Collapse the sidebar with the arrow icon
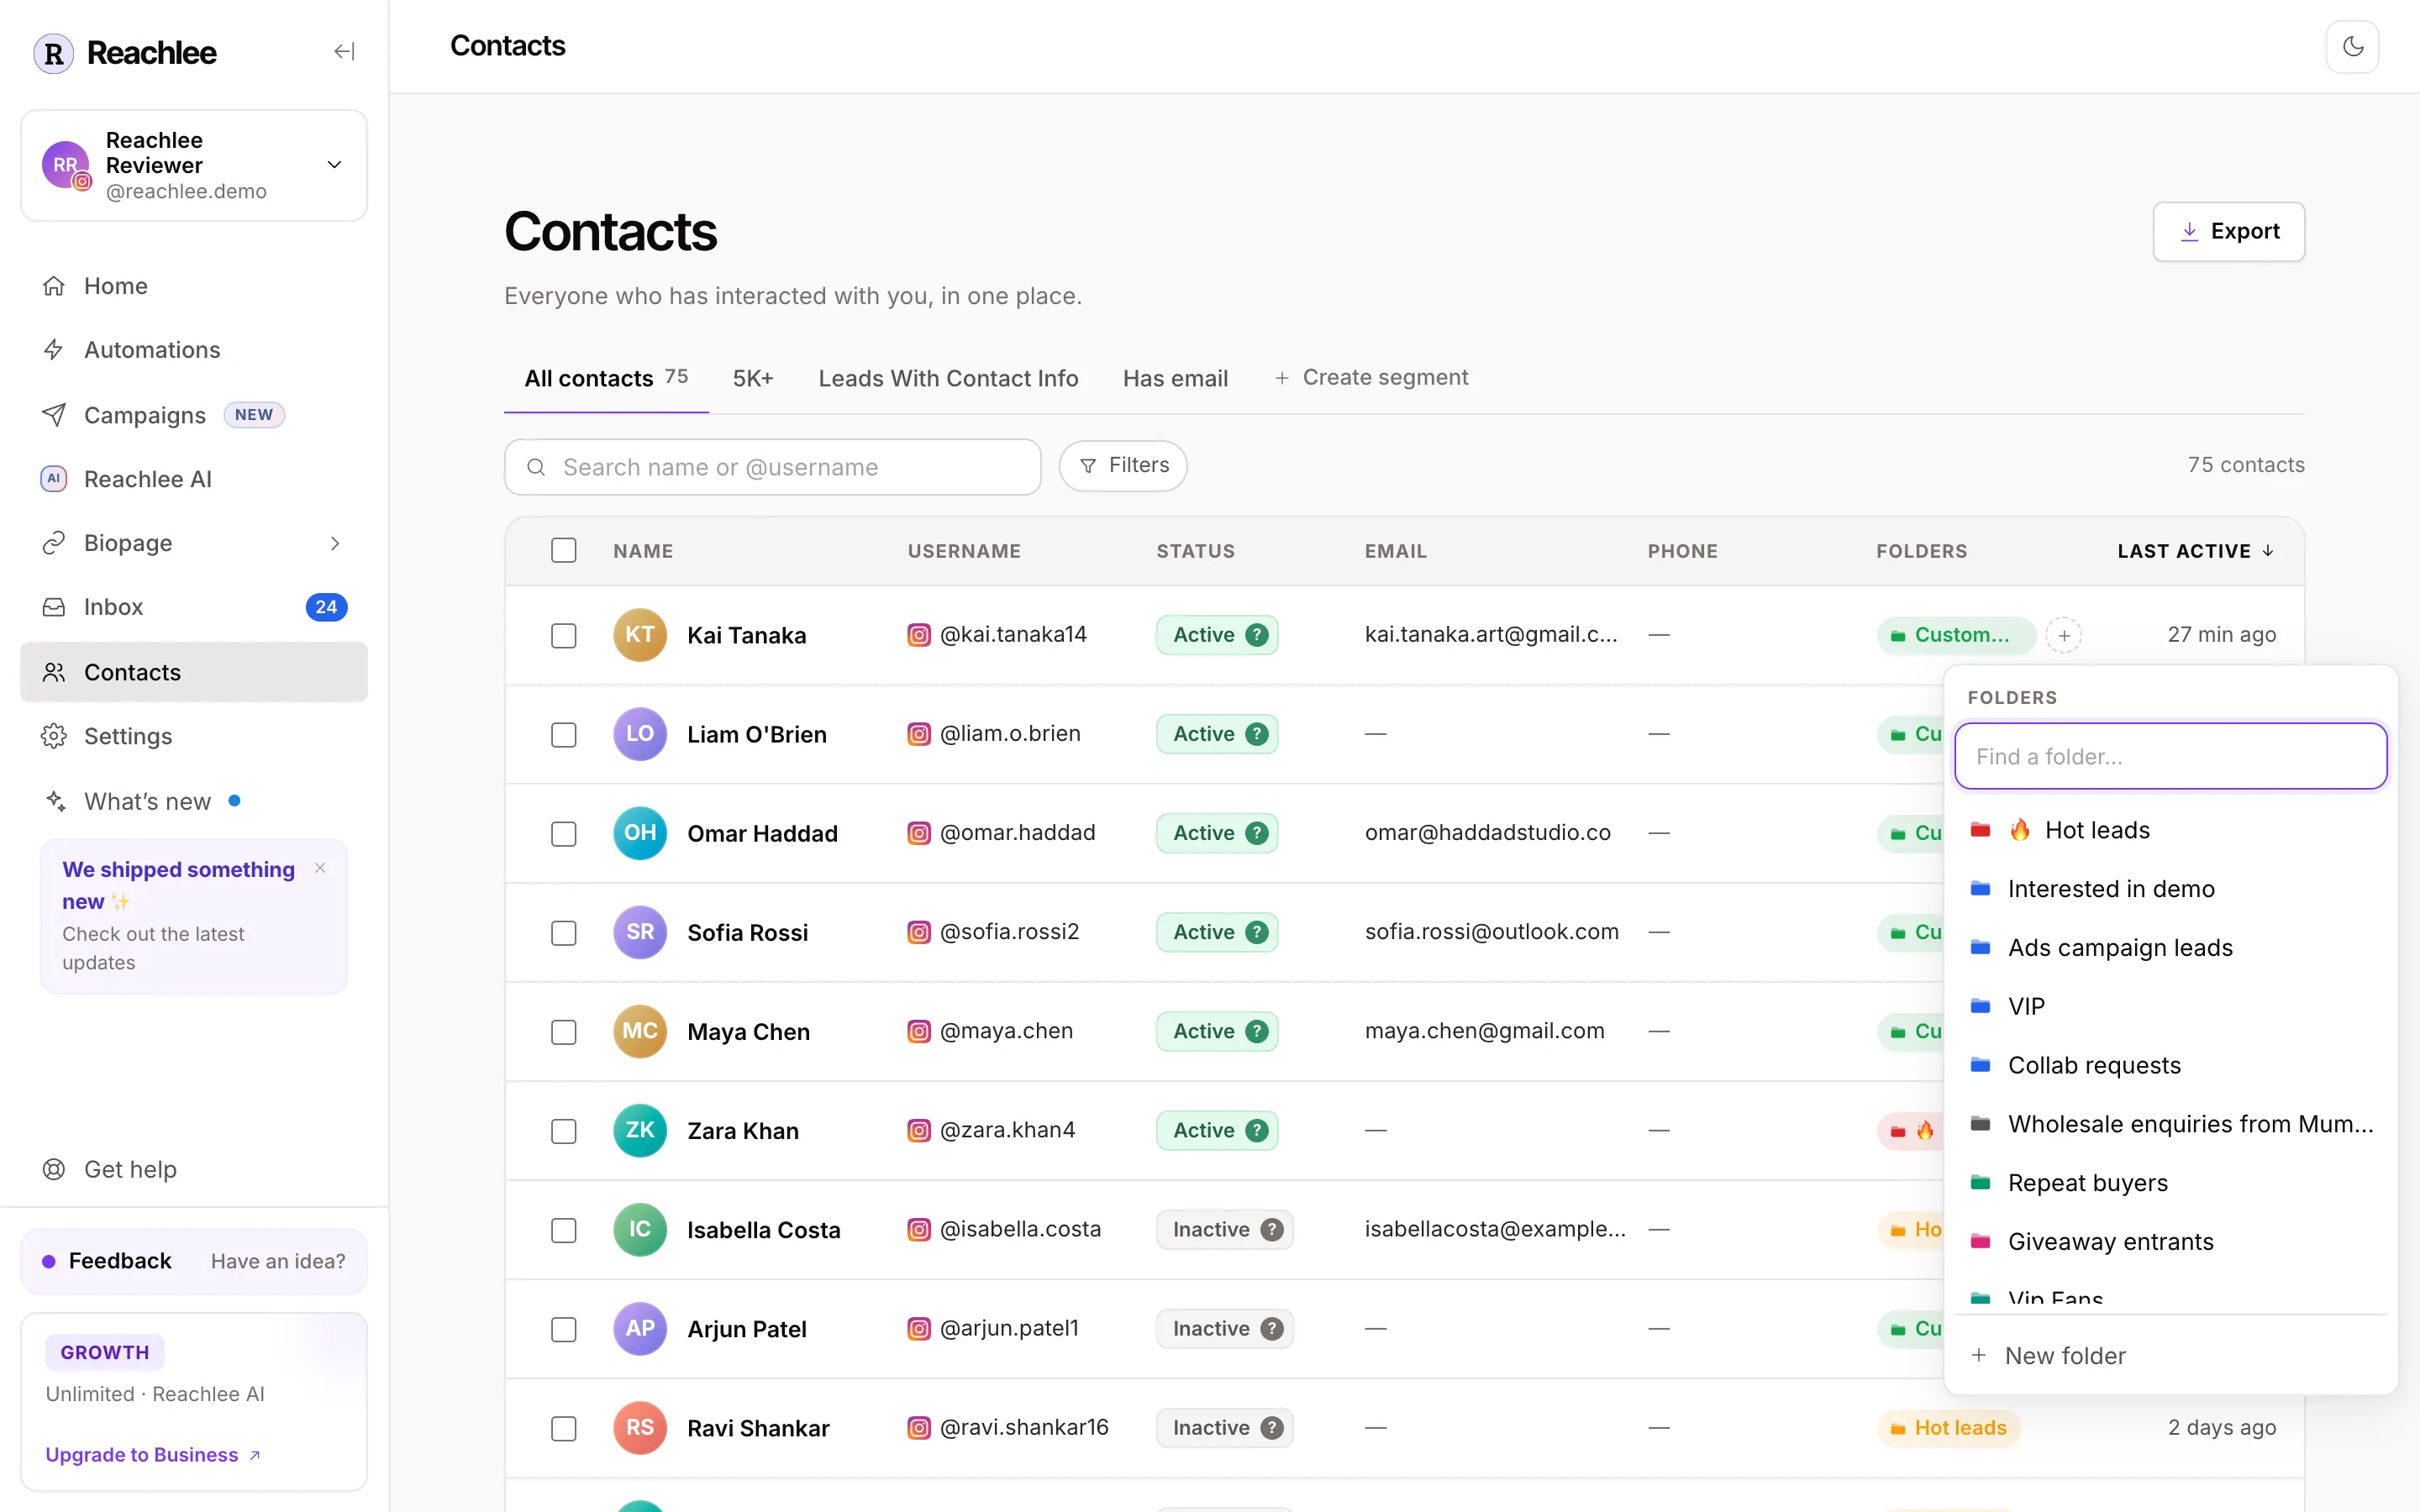This screenshot has height=1512, width=2420. click(x=344, y=51)
